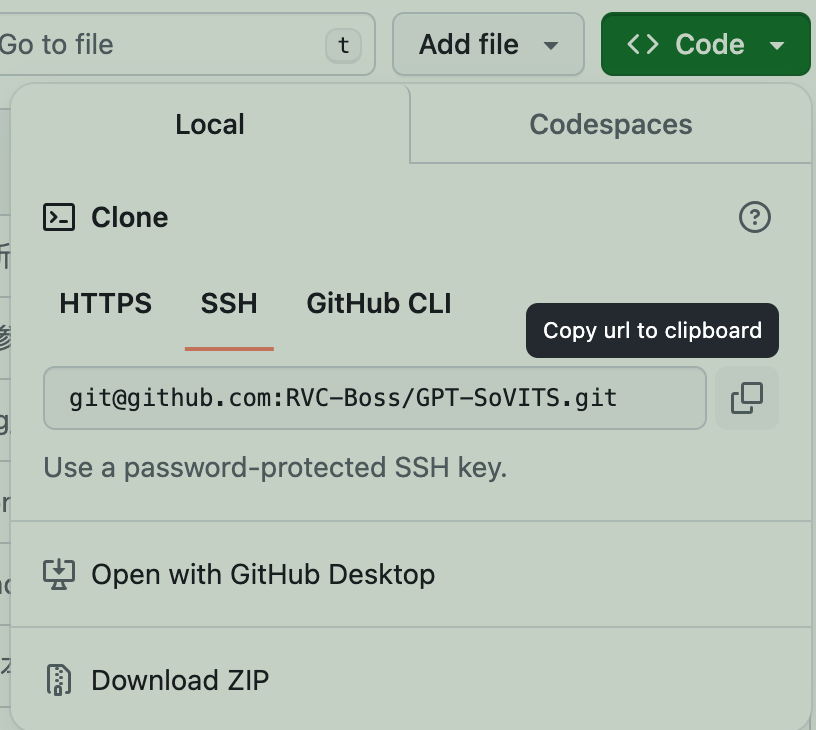Viewport: 816px width, 730px height.
Task: Open the clone help question mark icon
Action: click(x=755, y=217)
